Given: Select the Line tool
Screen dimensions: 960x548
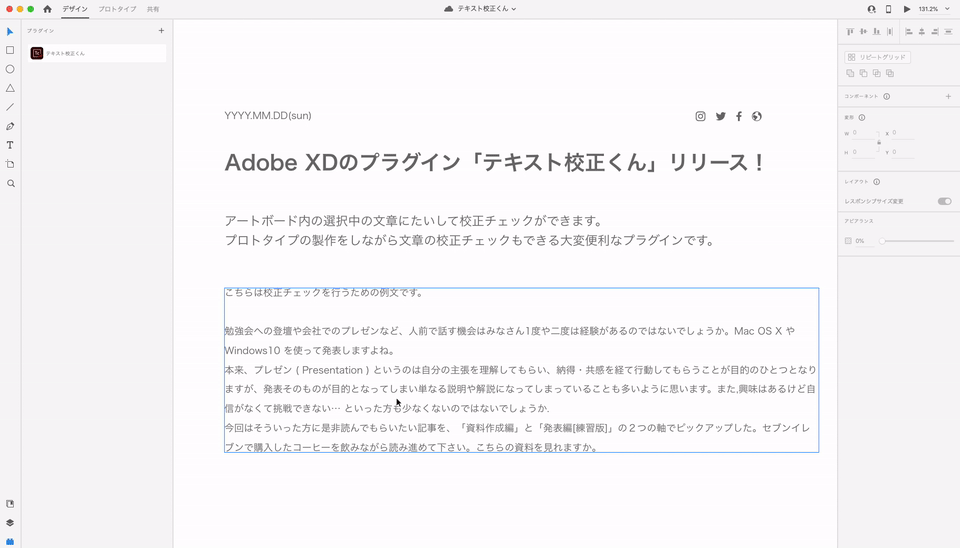Looking at the screenshot, I should [x=10, y=107].
